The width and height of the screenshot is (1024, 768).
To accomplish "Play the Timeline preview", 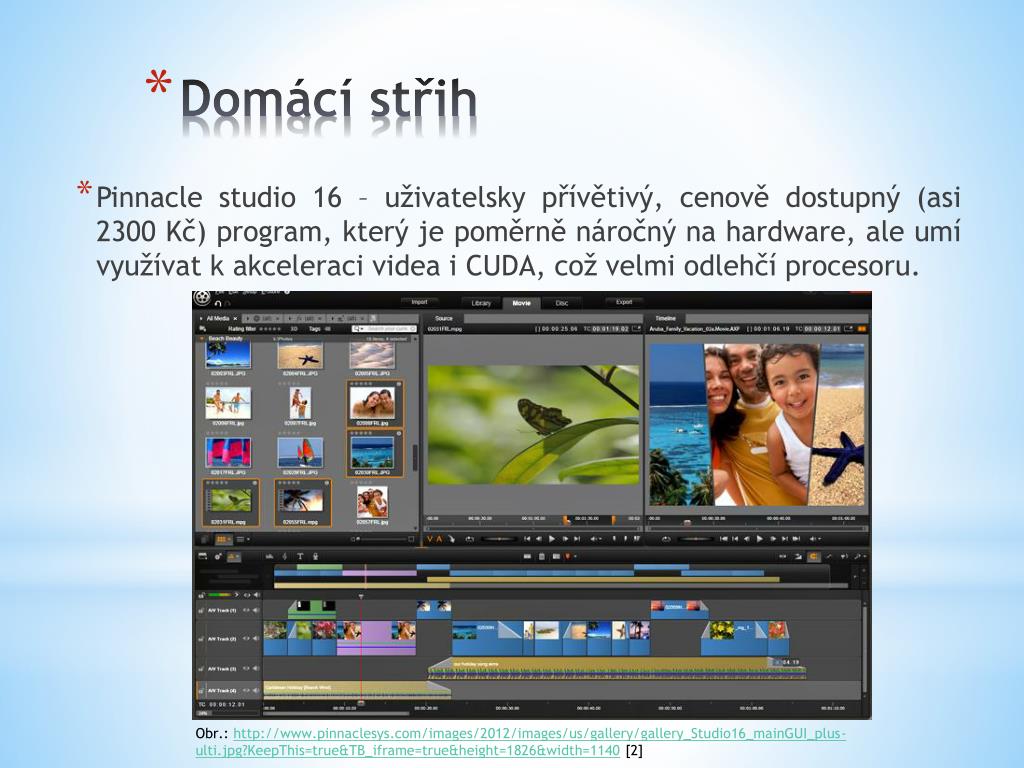I will click(760, 539).
